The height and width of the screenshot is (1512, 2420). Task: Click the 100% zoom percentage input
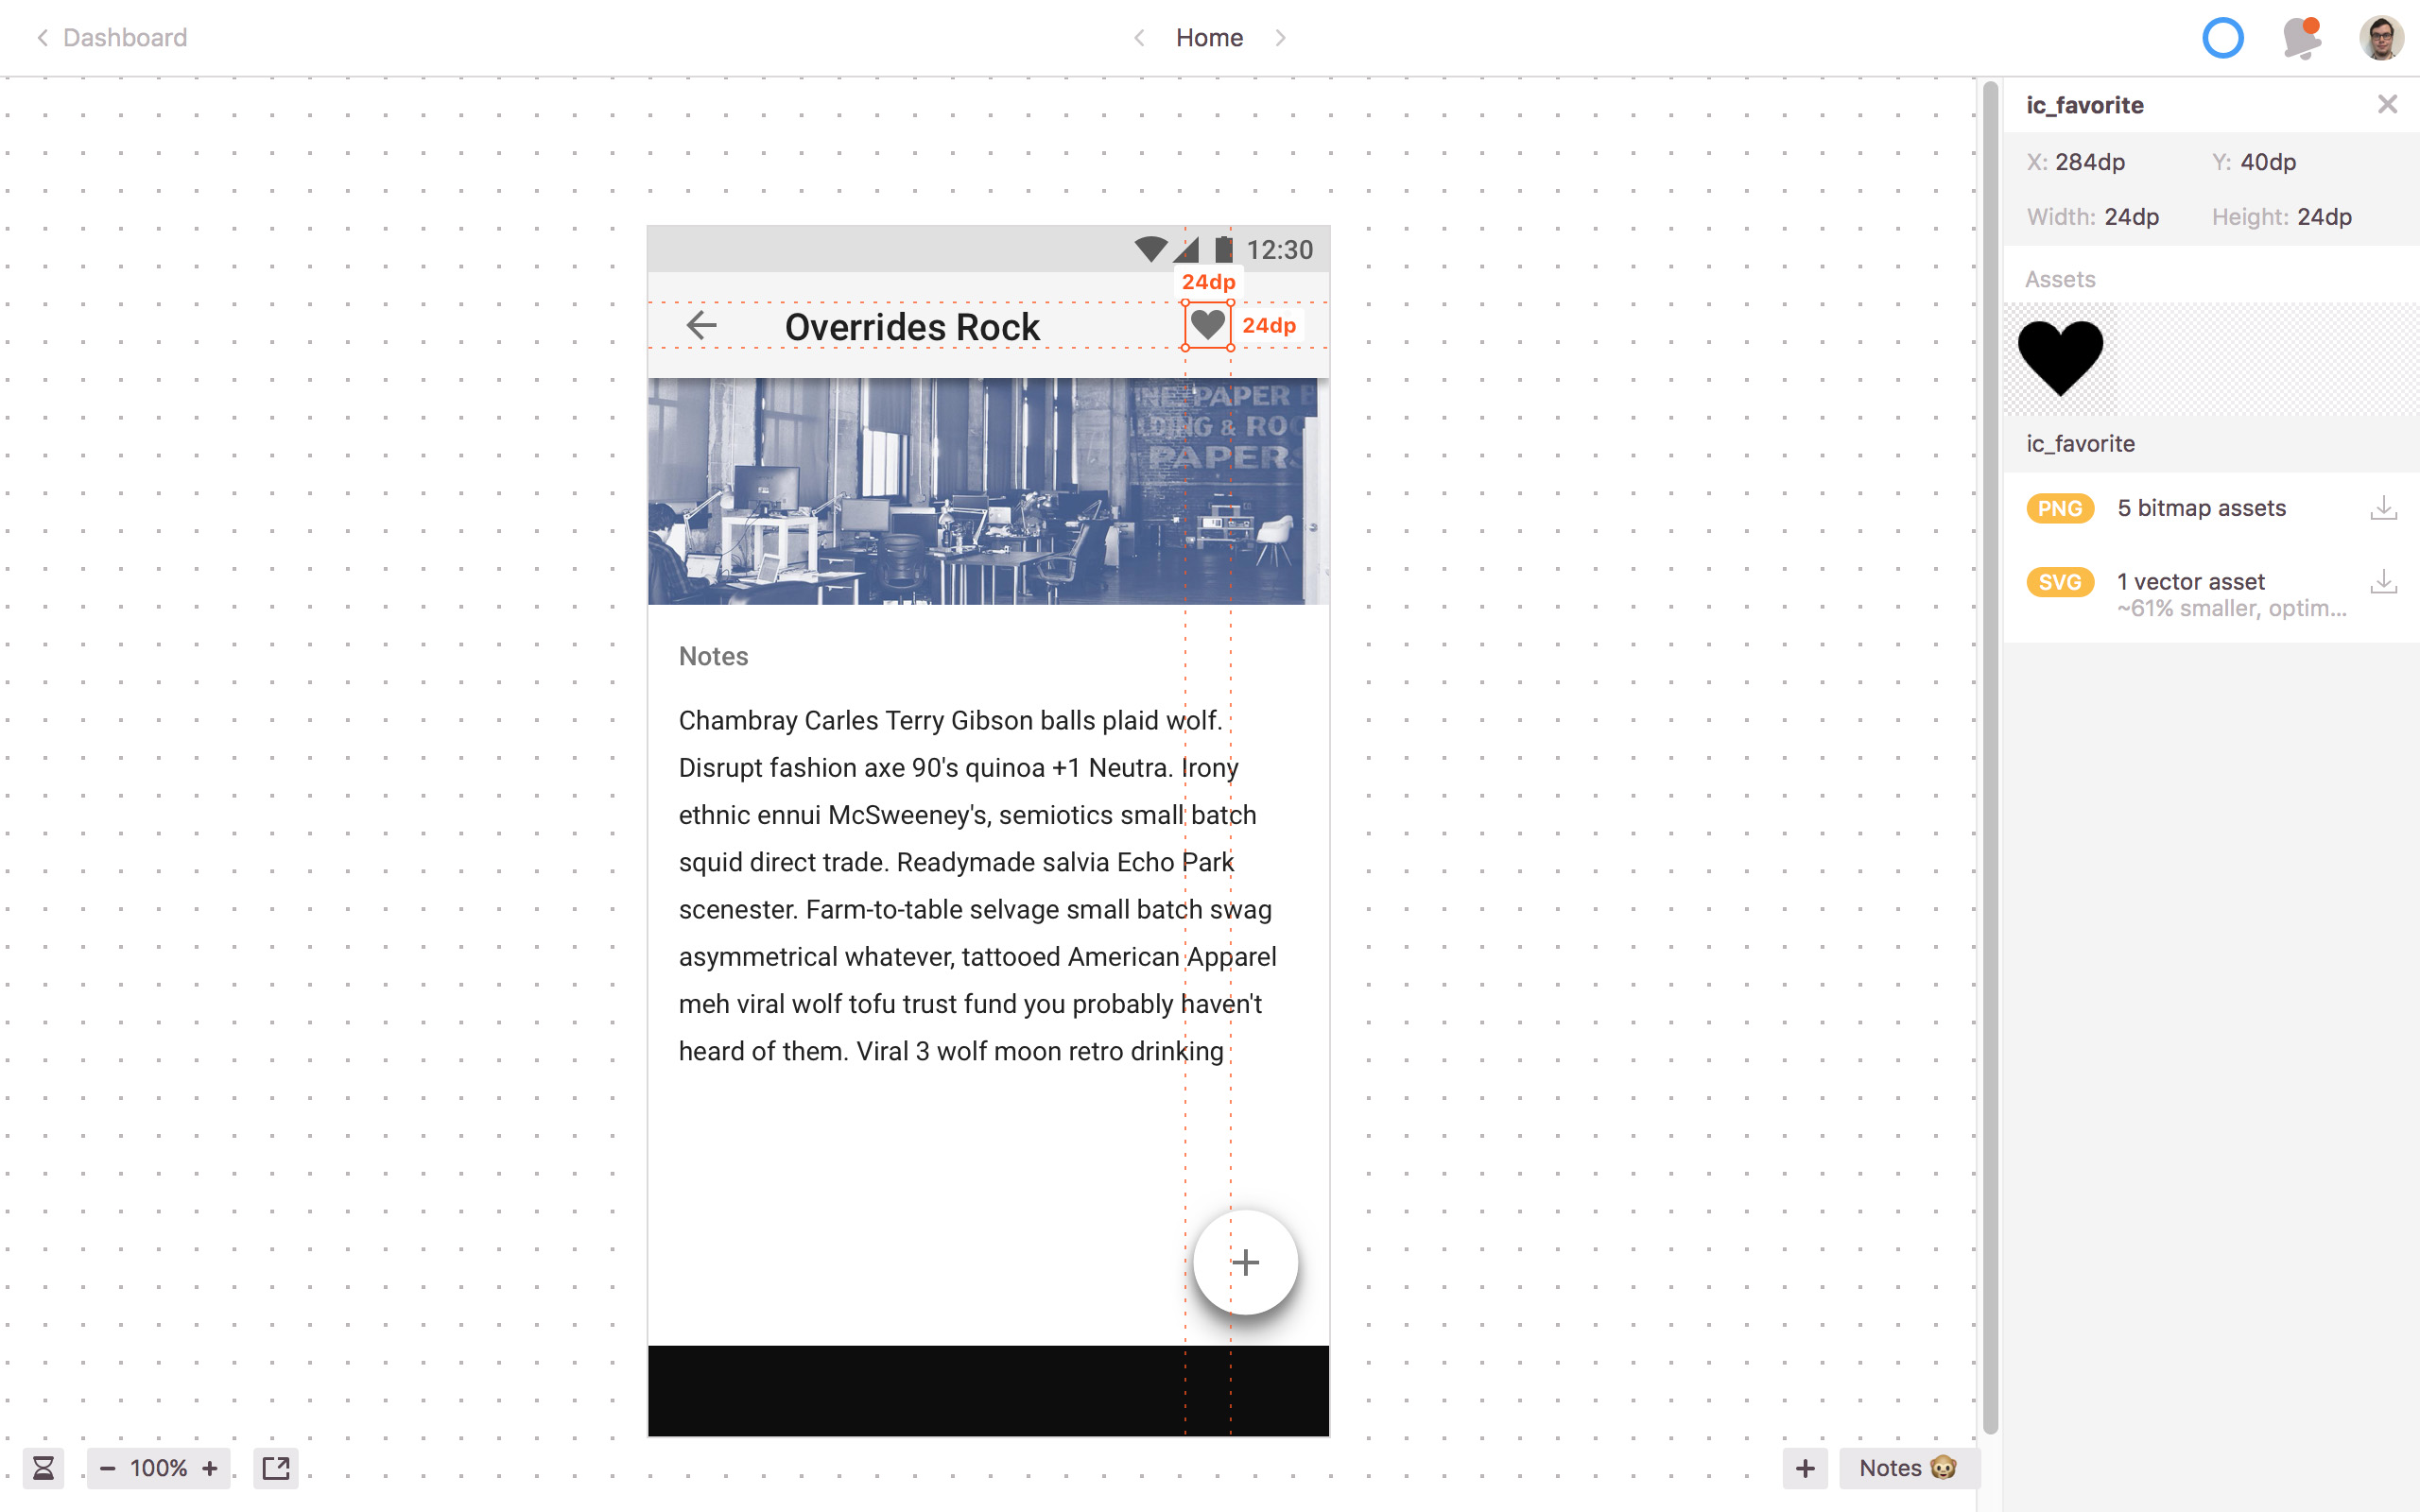click(161, 1469)
